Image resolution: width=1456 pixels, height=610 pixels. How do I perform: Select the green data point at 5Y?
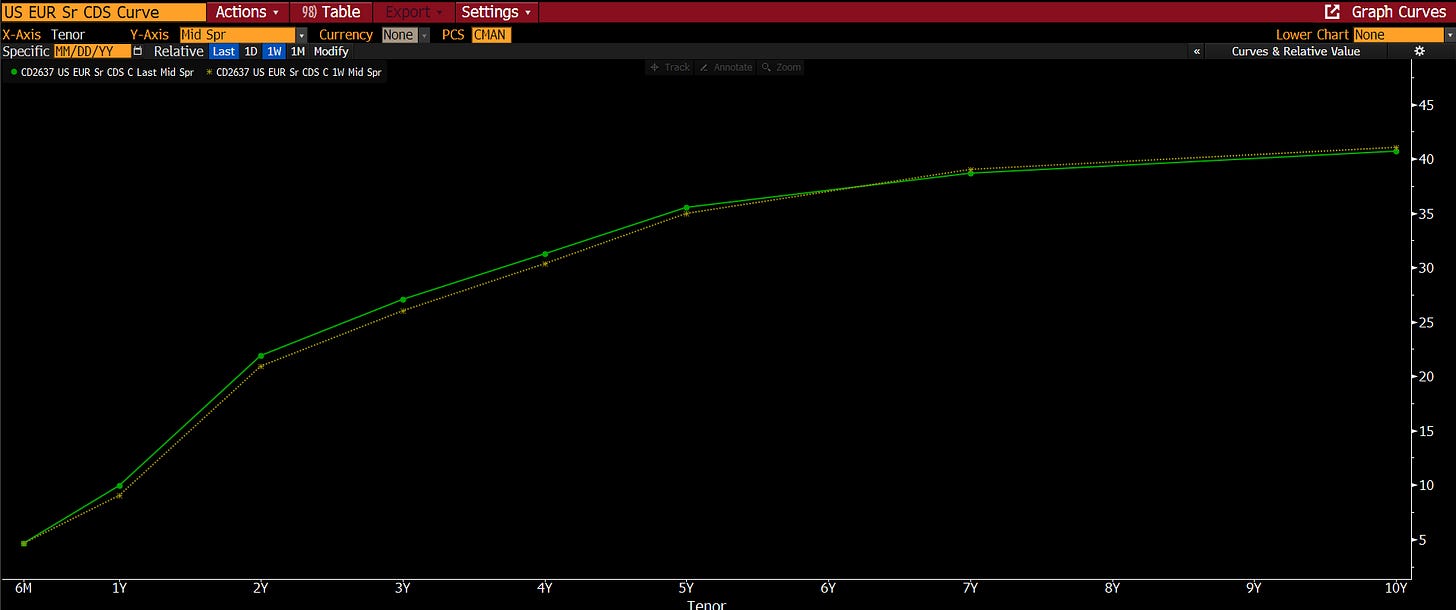pos(686,208)
